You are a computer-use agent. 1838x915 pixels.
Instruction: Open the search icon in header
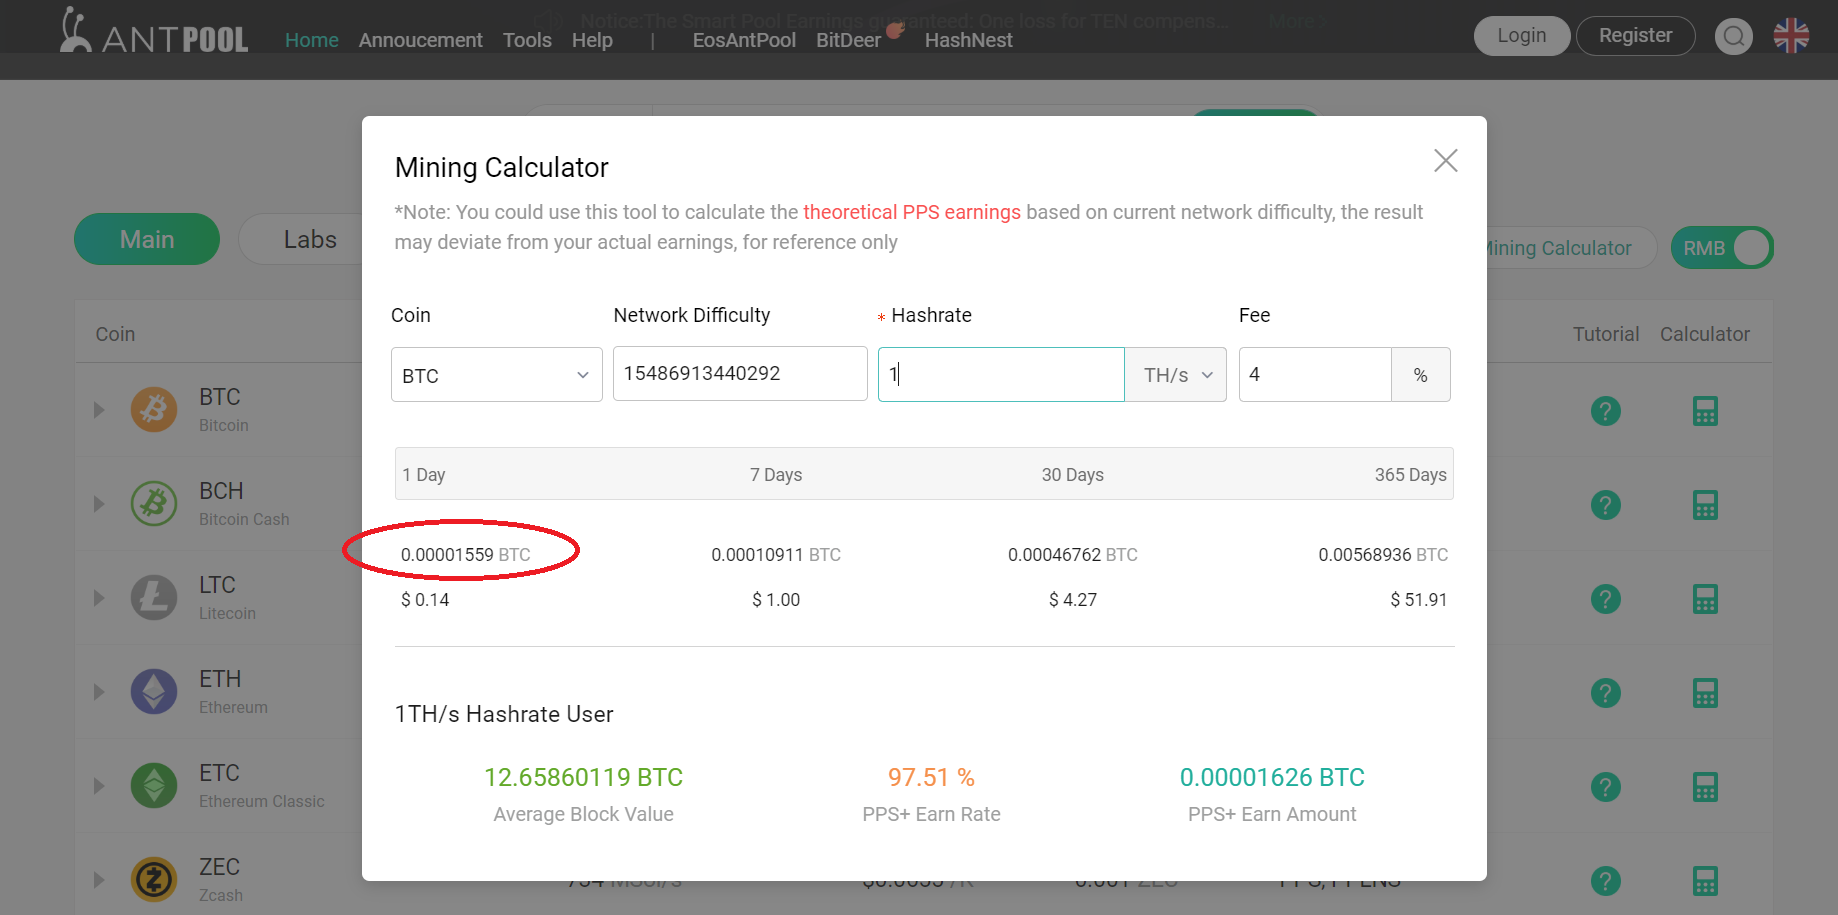[1733, 37]
